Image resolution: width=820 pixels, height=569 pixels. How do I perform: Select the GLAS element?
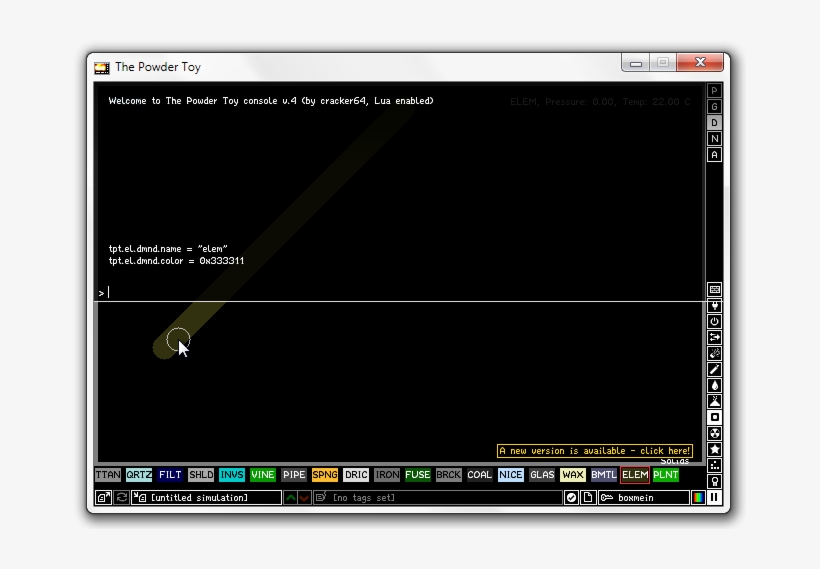click(542, 475)
